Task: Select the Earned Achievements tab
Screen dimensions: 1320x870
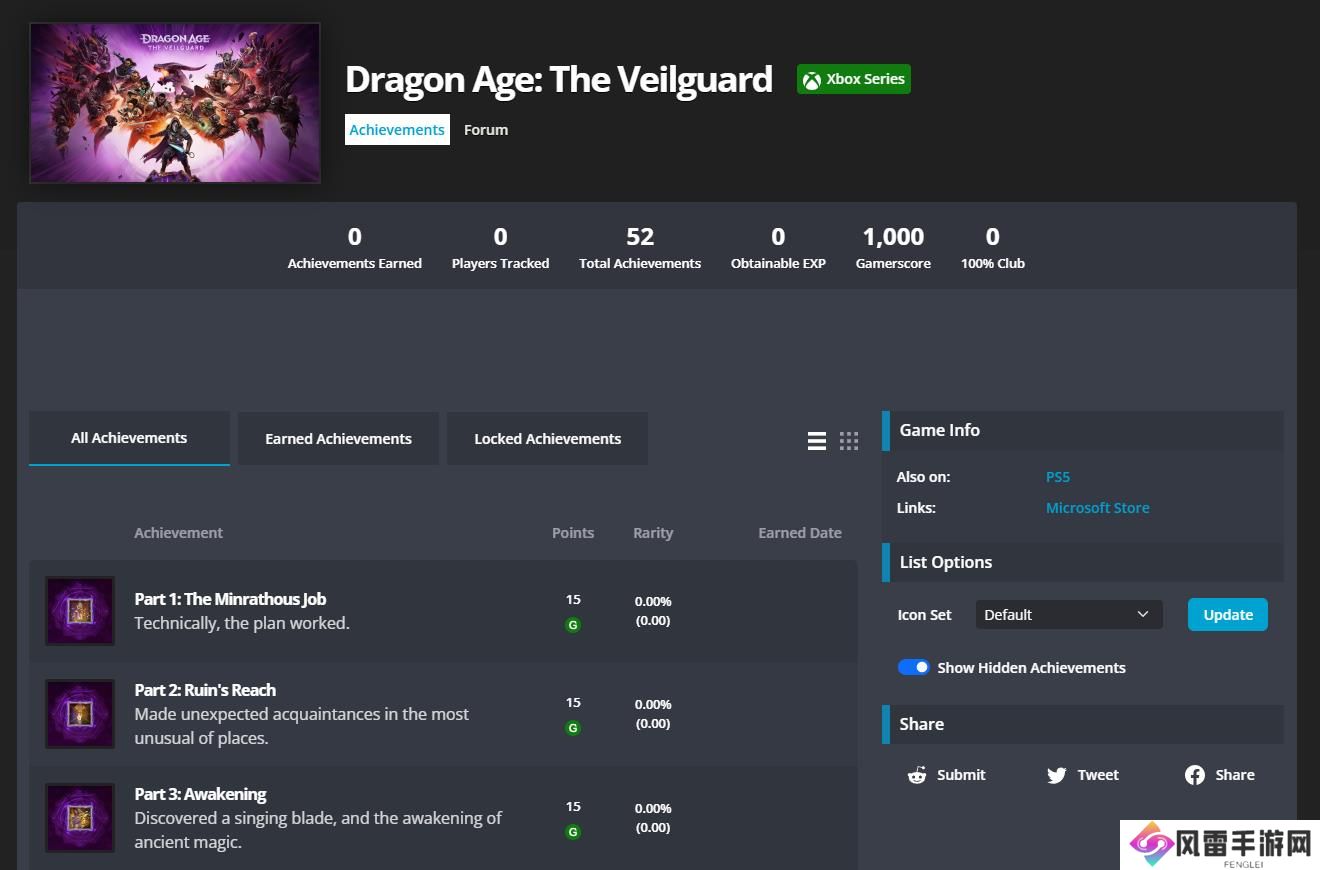Action: pyautogui.click(x=338, y=438)
